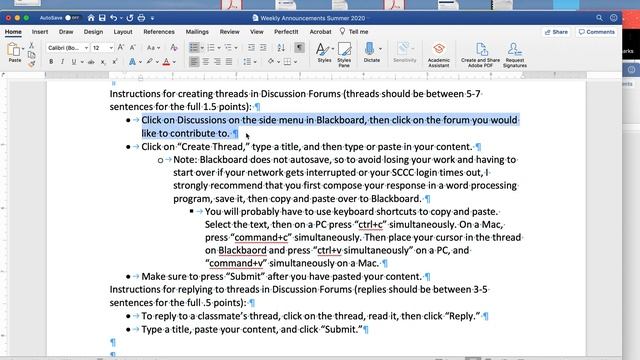The image size is (640, 360).
Task: Open the Acrobat tab
Action: (x=320, y=31)
